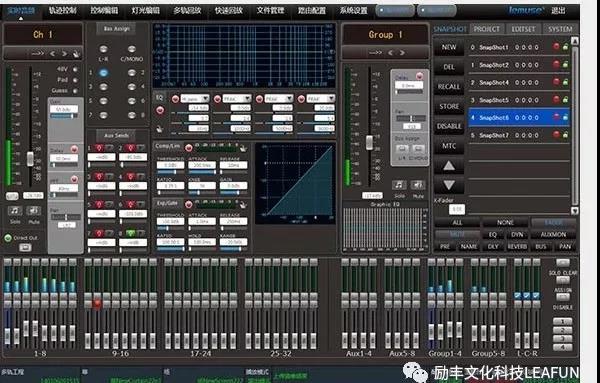The height and width of the screenshot is (383, 600).
Task: Assign channel 1 to the L-R bus
Action: click(103, 49)
